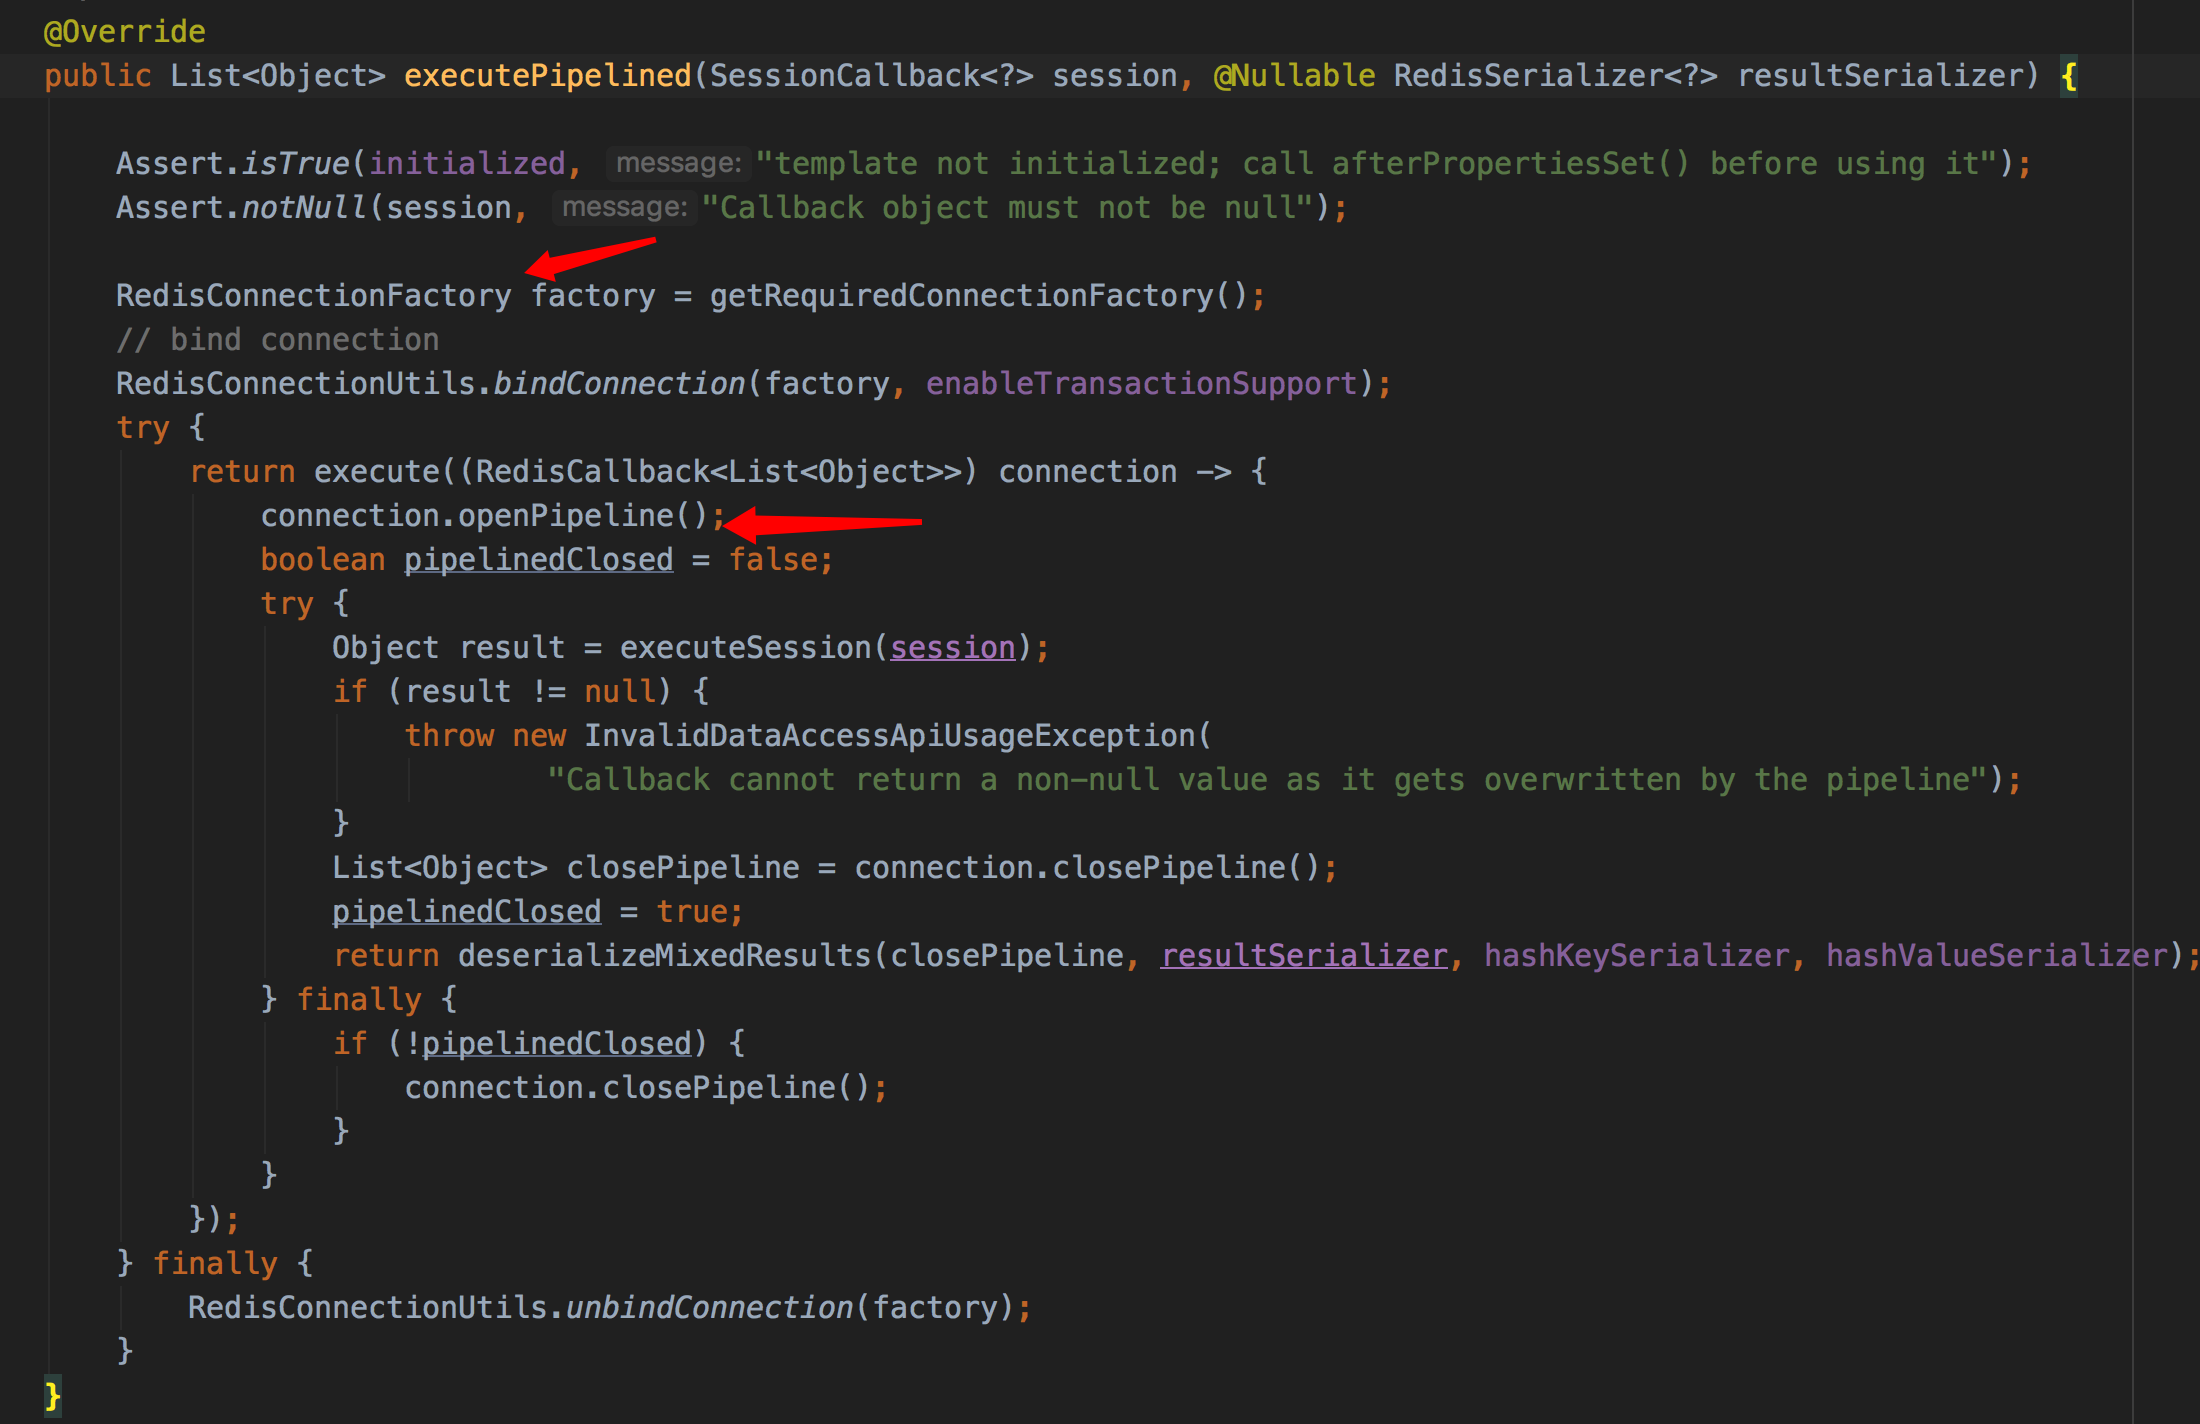Image resolution: width=2200 pixels, height=1424 pixels.
Task: Click the "// bind connection" comment
Action: (x=277, y=339)
